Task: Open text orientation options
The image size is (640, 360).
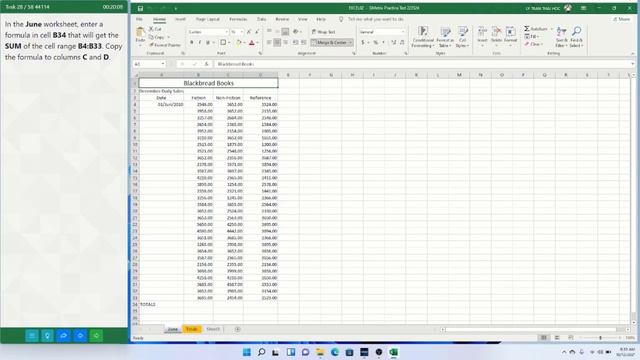Action: 297,31
